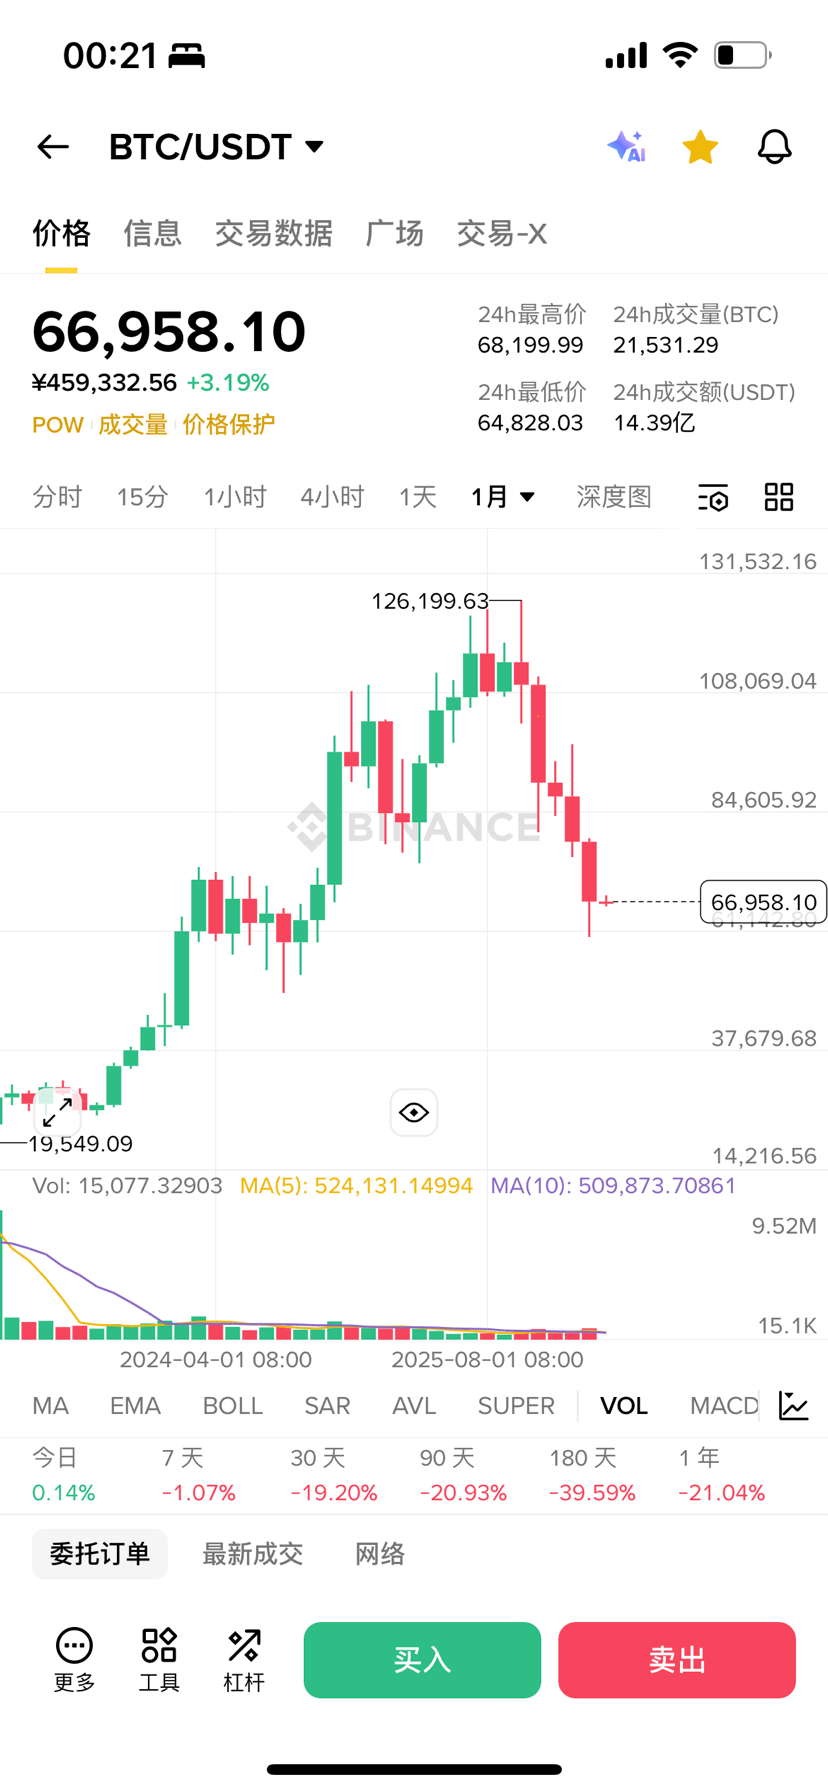
Task: Switch to the 网络 tab
Action: [380, 1554]
